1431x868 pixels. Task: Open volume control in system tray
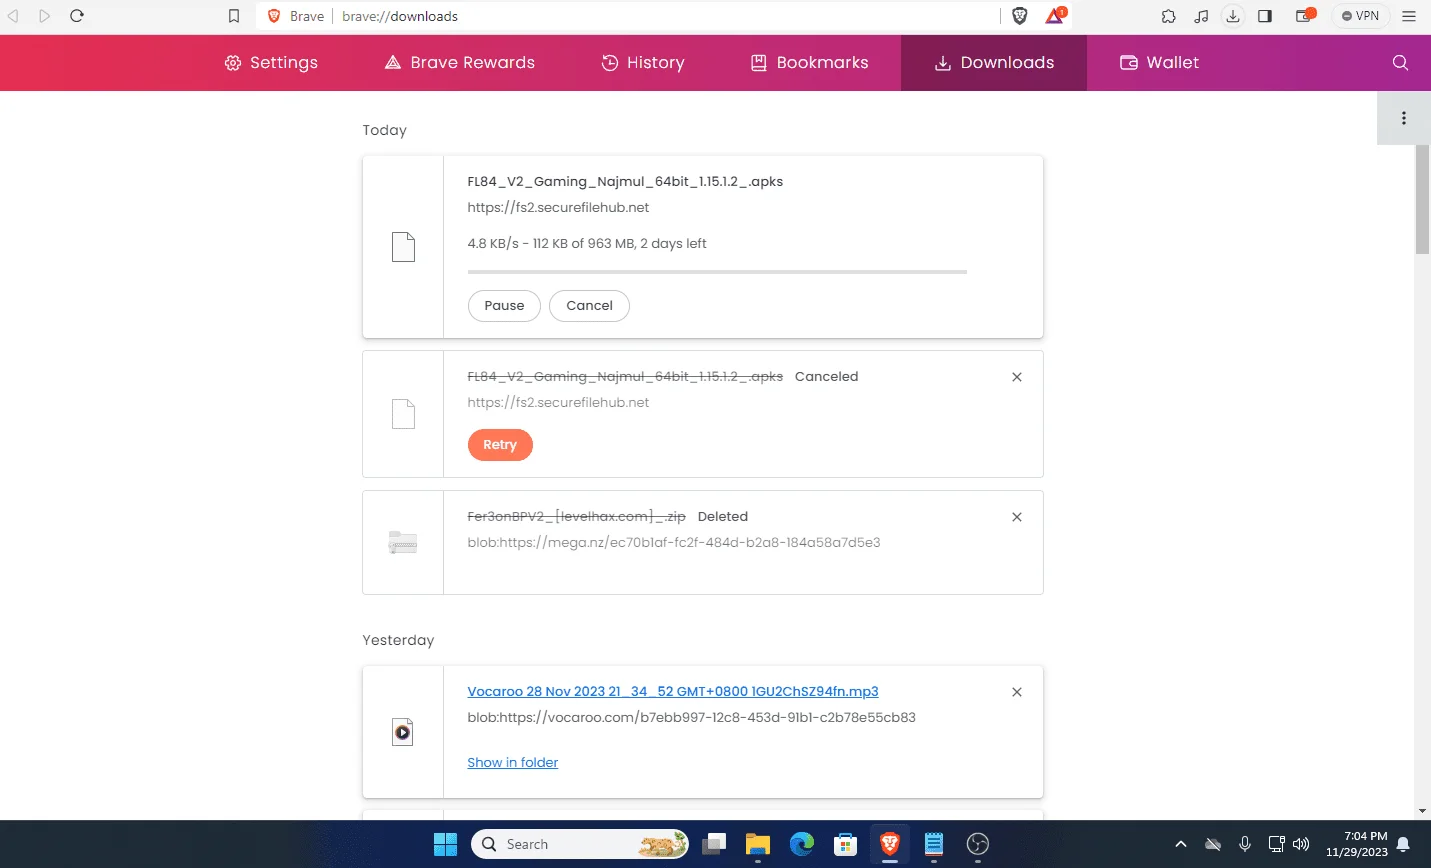(x=1301, y=844)
